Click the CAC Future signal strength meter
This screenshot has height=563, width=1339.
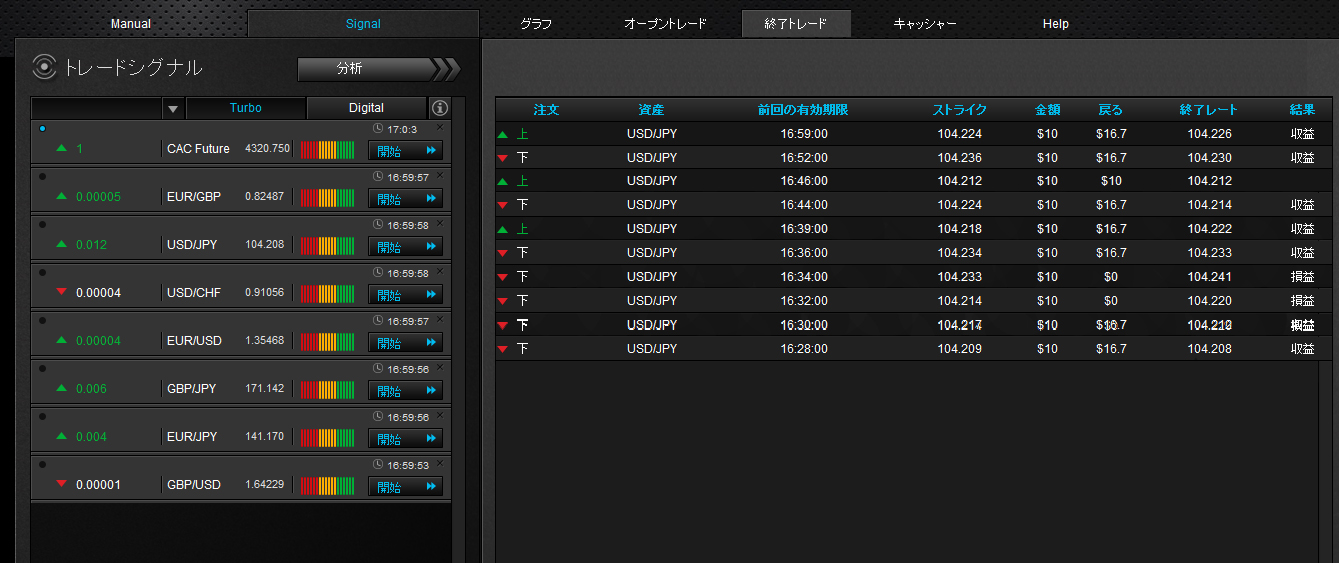coord(328,150)
